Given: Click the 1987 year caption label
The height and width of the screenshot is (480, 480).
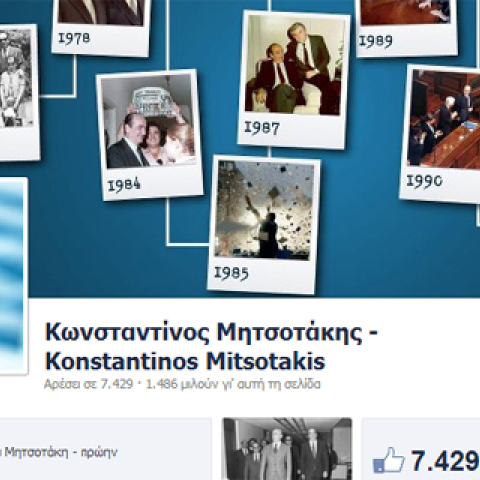Looking at the screenshot, I should coord(262,128).
